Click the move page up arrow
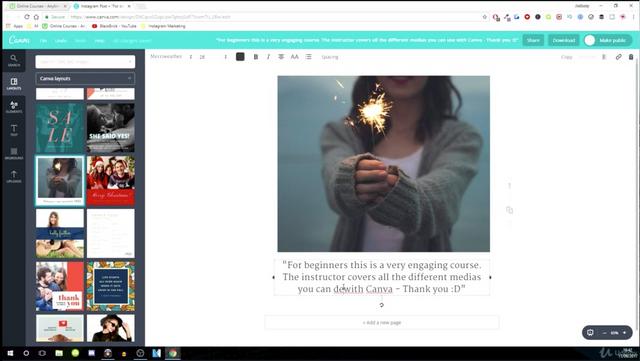Screen dimensions: 640x361 click(509, 186)
